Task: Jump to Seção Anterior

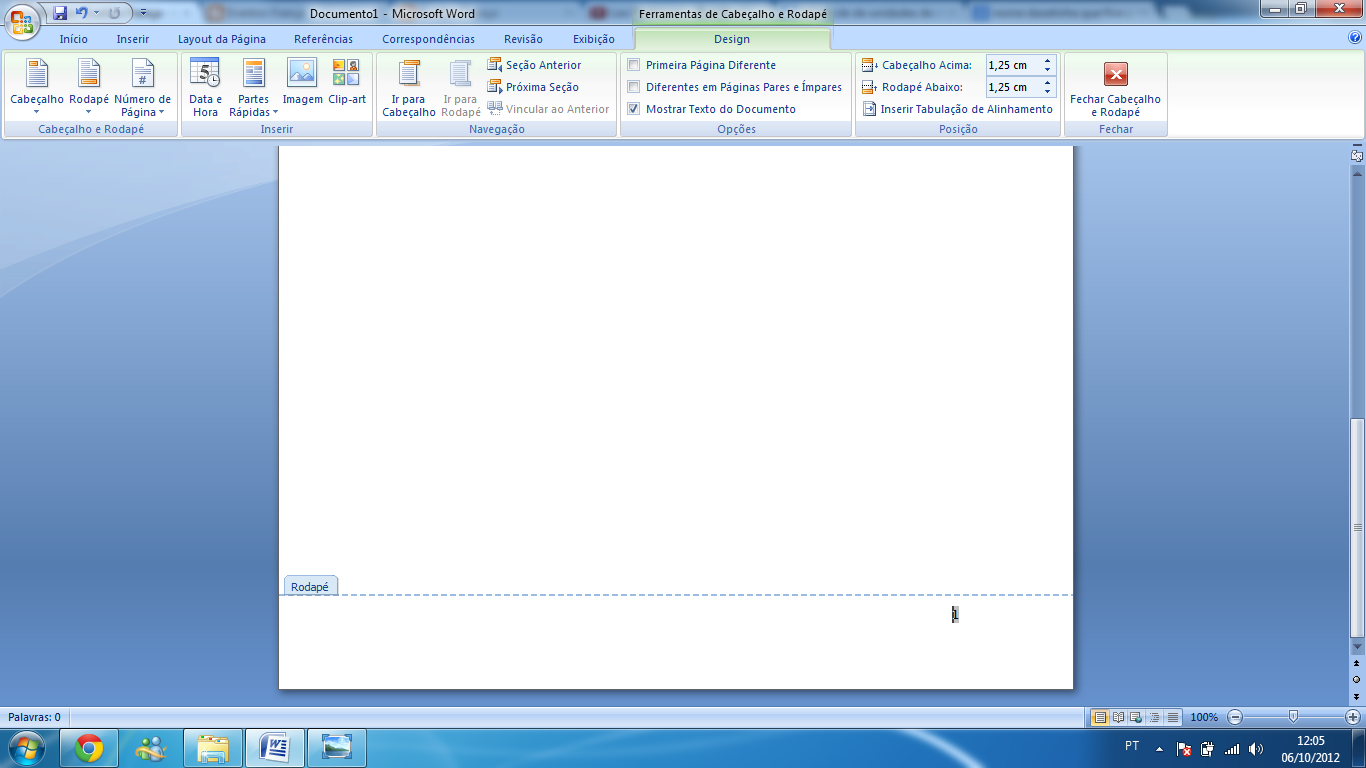Action: pyautogui.click(x=534, y=65)
